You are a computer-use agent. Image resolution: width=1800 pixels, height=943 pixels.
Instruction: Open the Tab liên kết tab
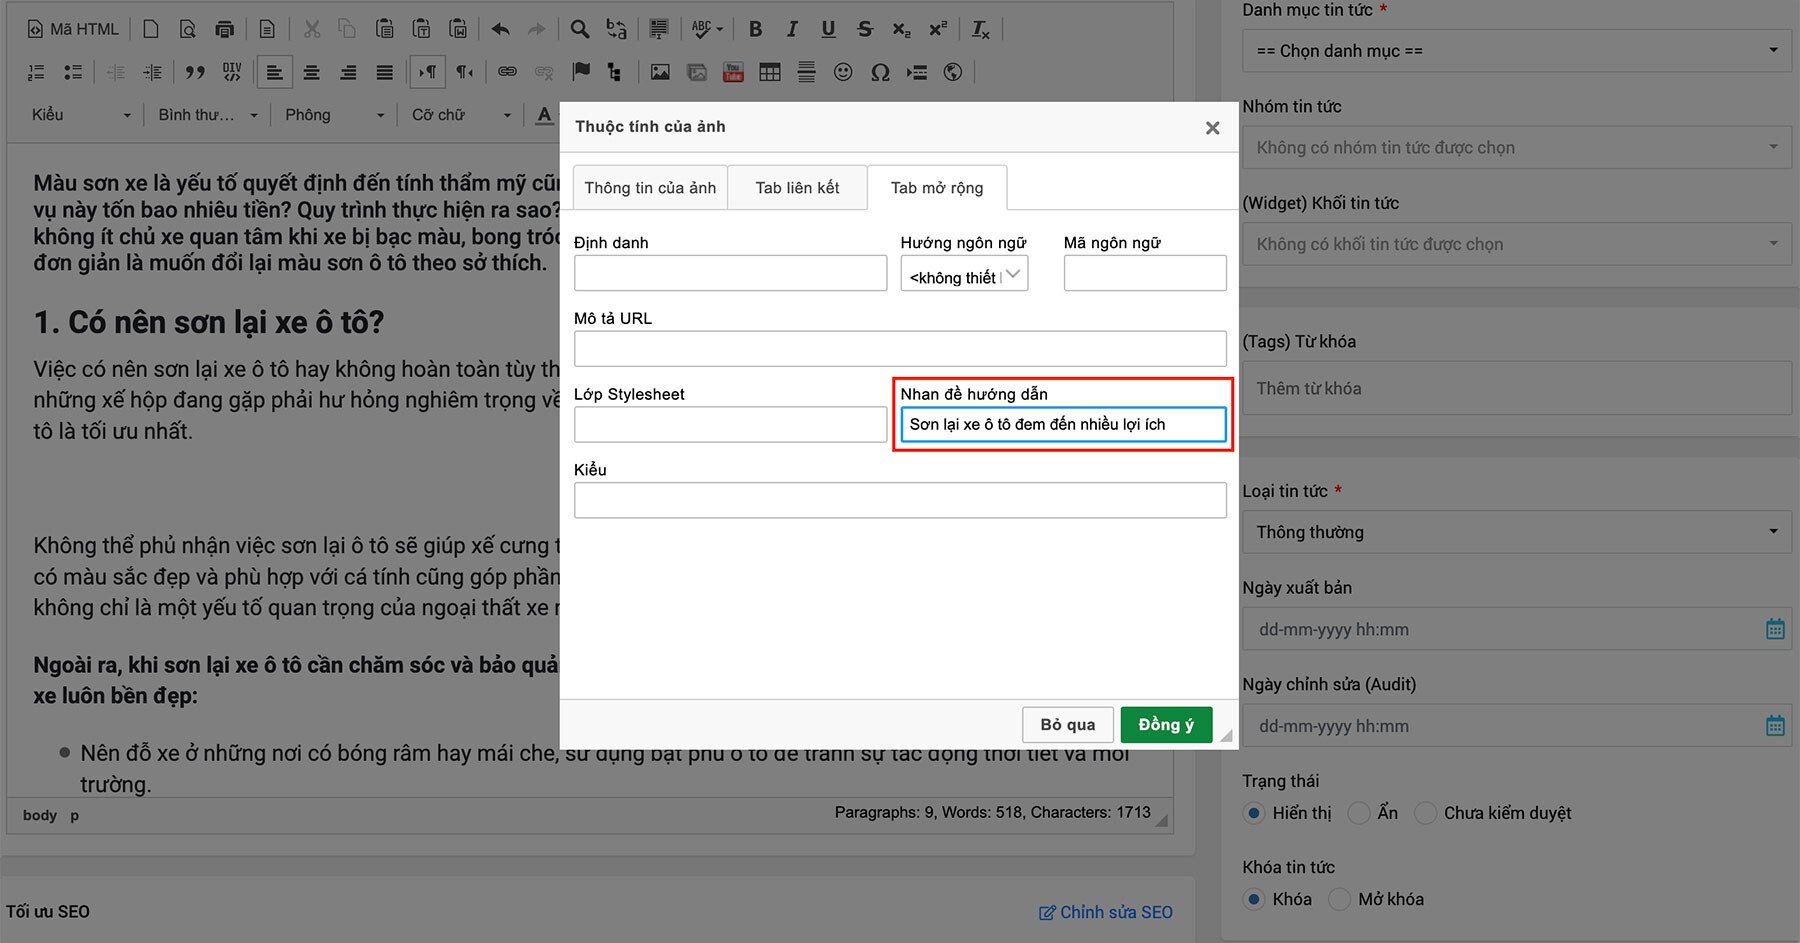[797, 188]
